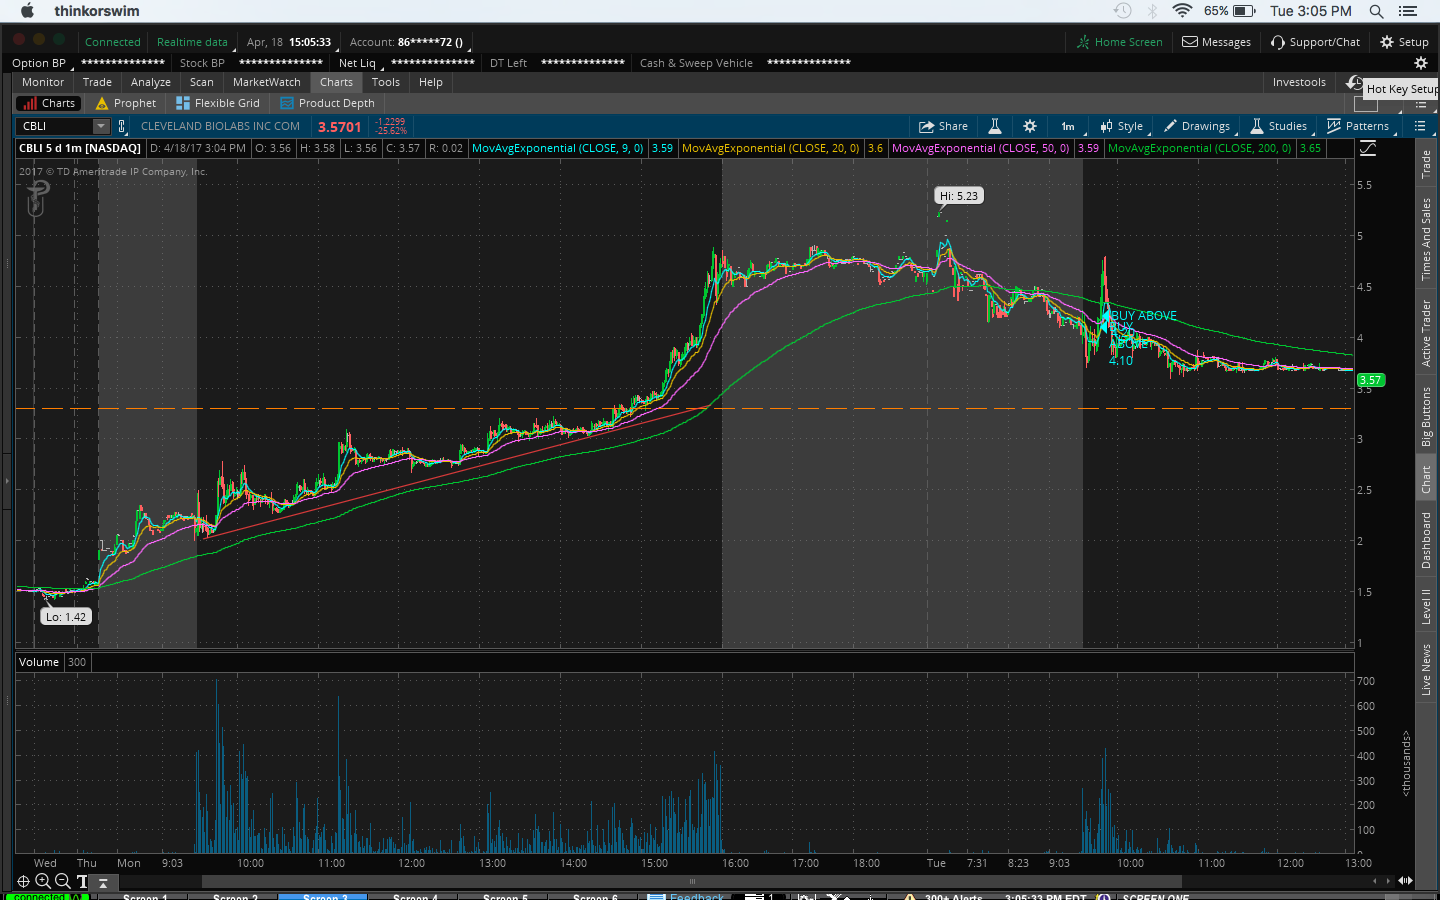Click the chart scale curve icon above price axis
Viewport: 1440px width, 900px height.
(x=1368, y=148)
